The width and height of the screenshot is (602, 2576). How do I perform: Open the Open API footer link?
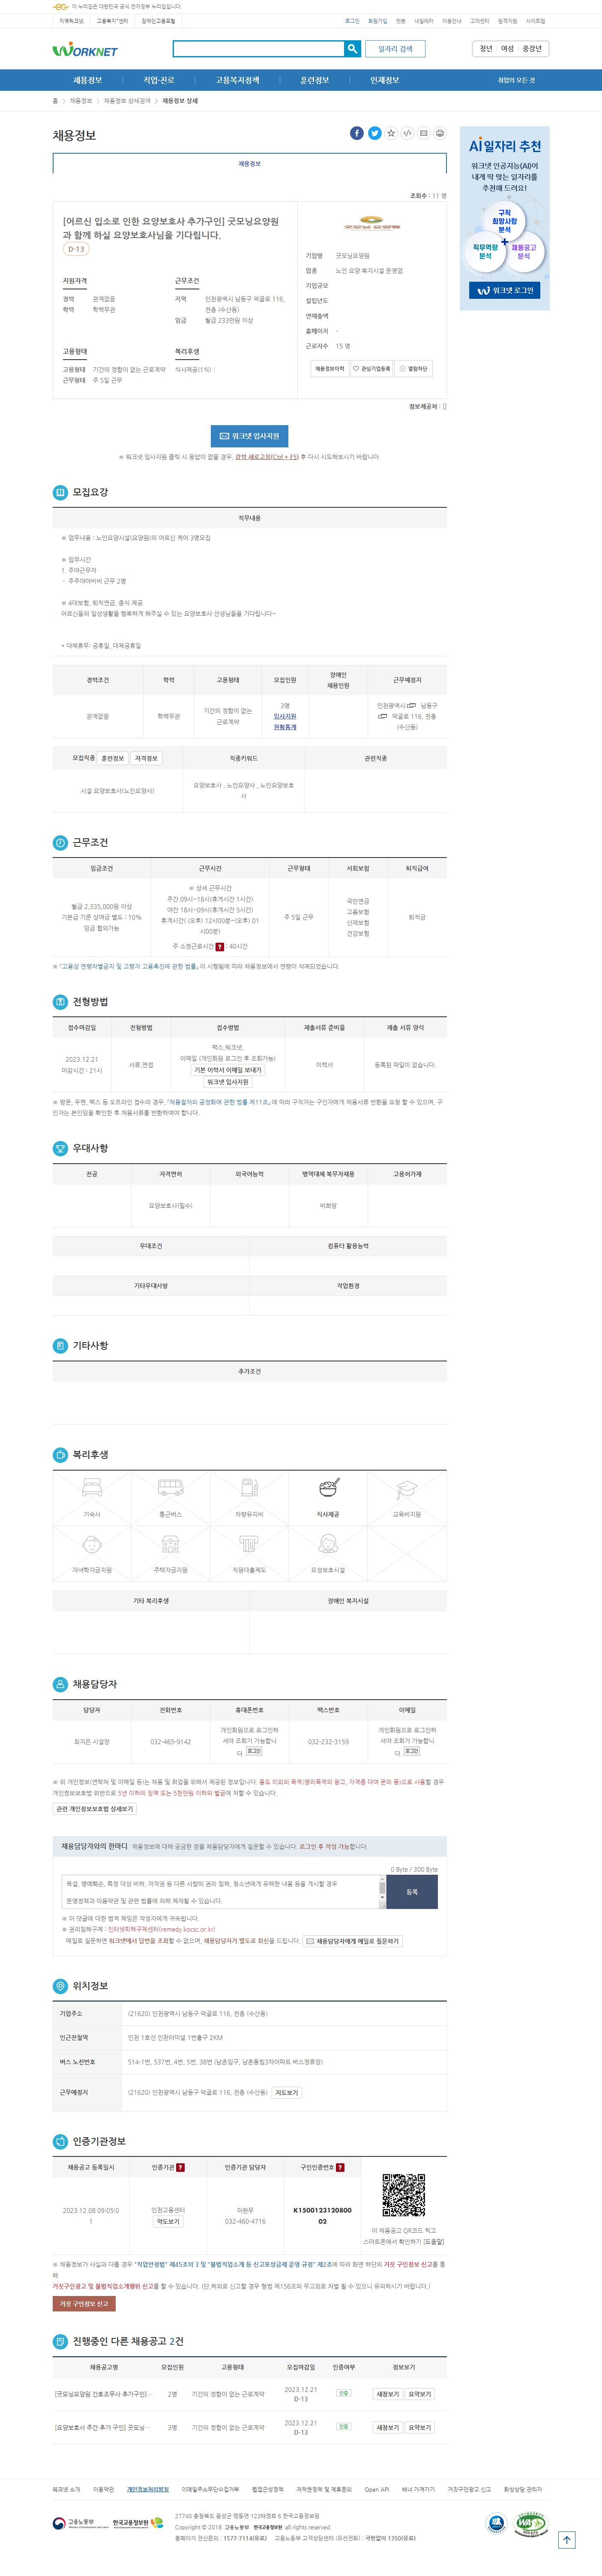point(377,2489)
